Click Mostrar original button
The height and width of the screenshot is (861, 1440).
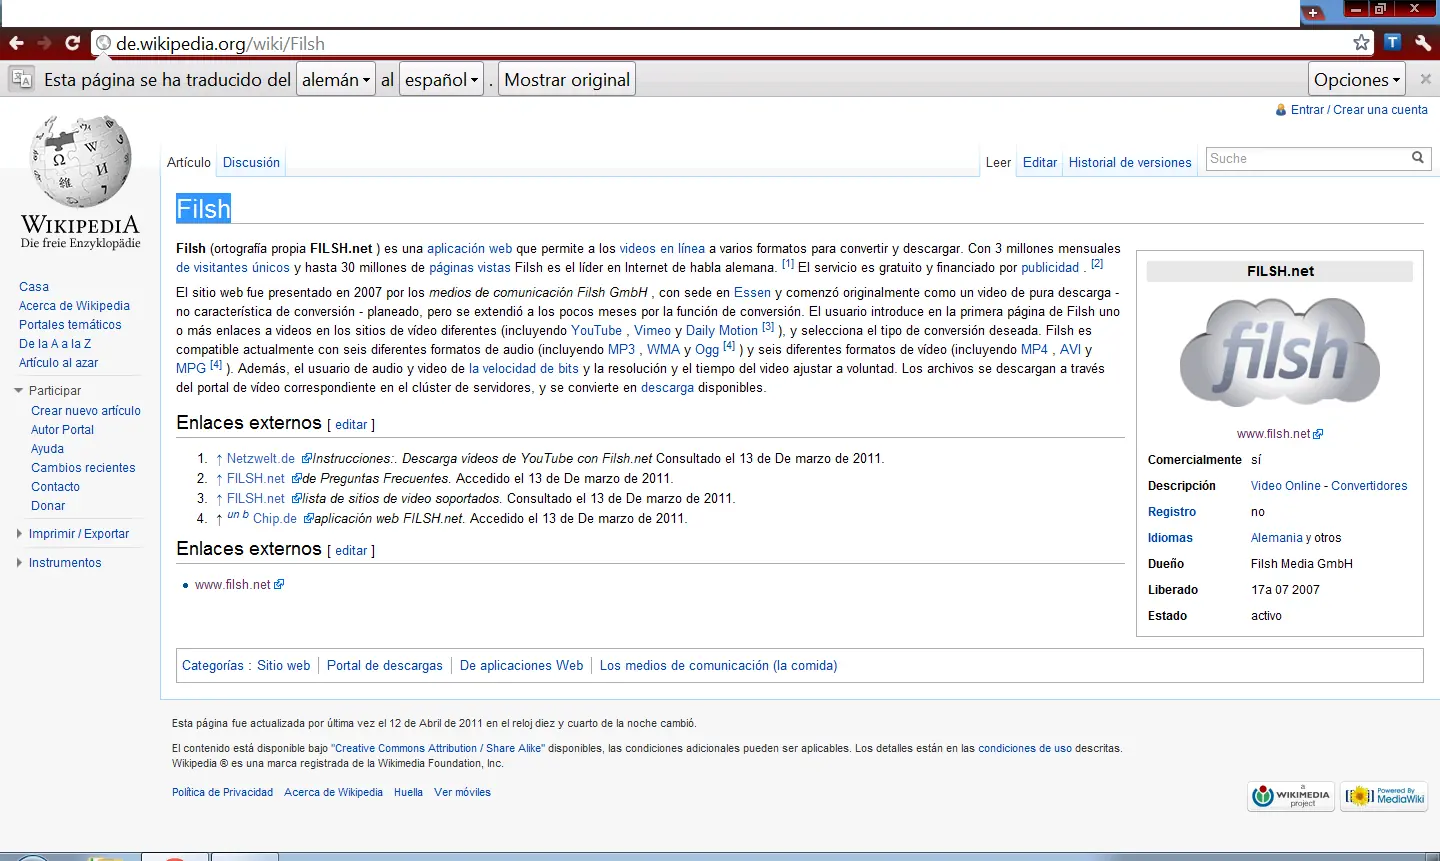[x=567, y=79]
